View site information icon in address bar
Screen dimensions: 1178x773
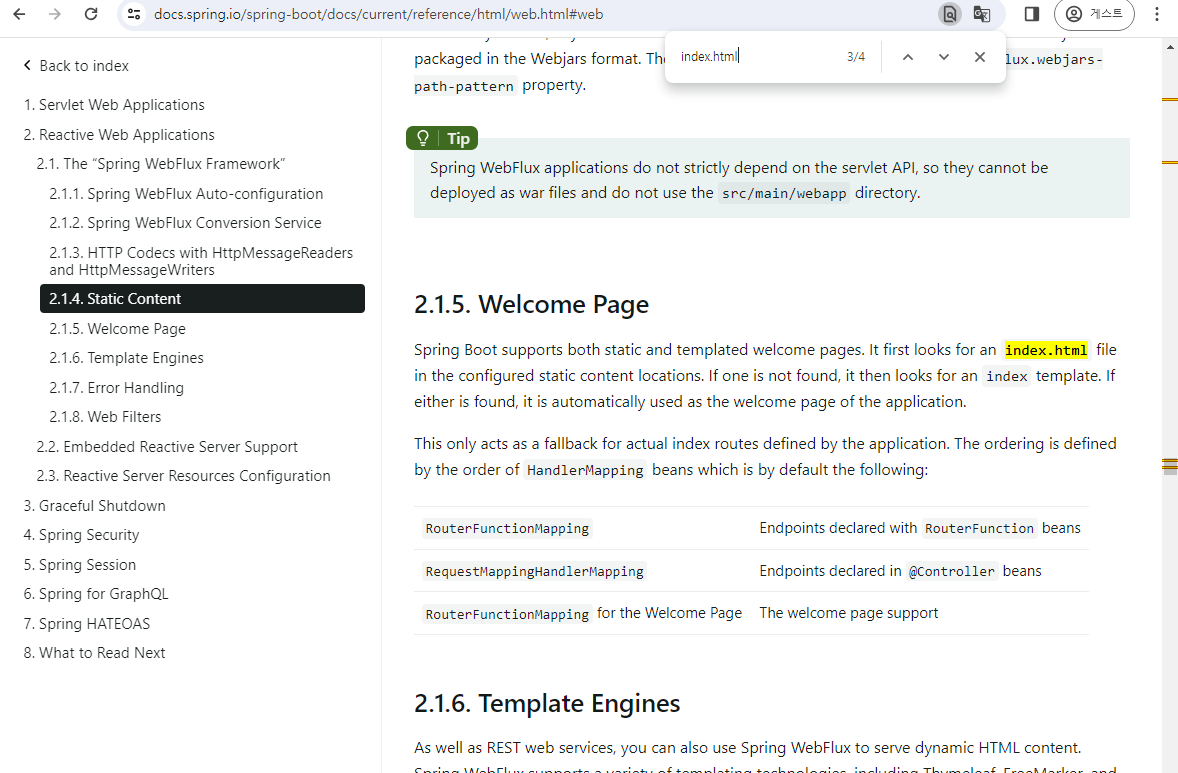pos(134,14)
